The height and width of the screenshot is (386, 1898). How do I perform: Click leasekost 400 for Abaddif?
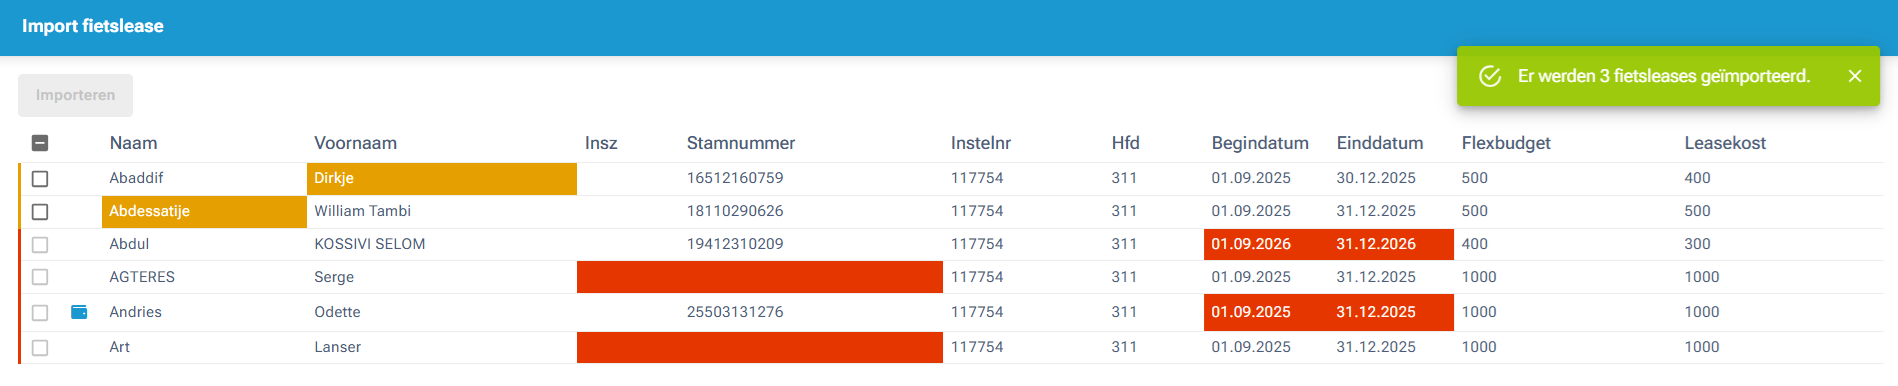click(1697, 178)
